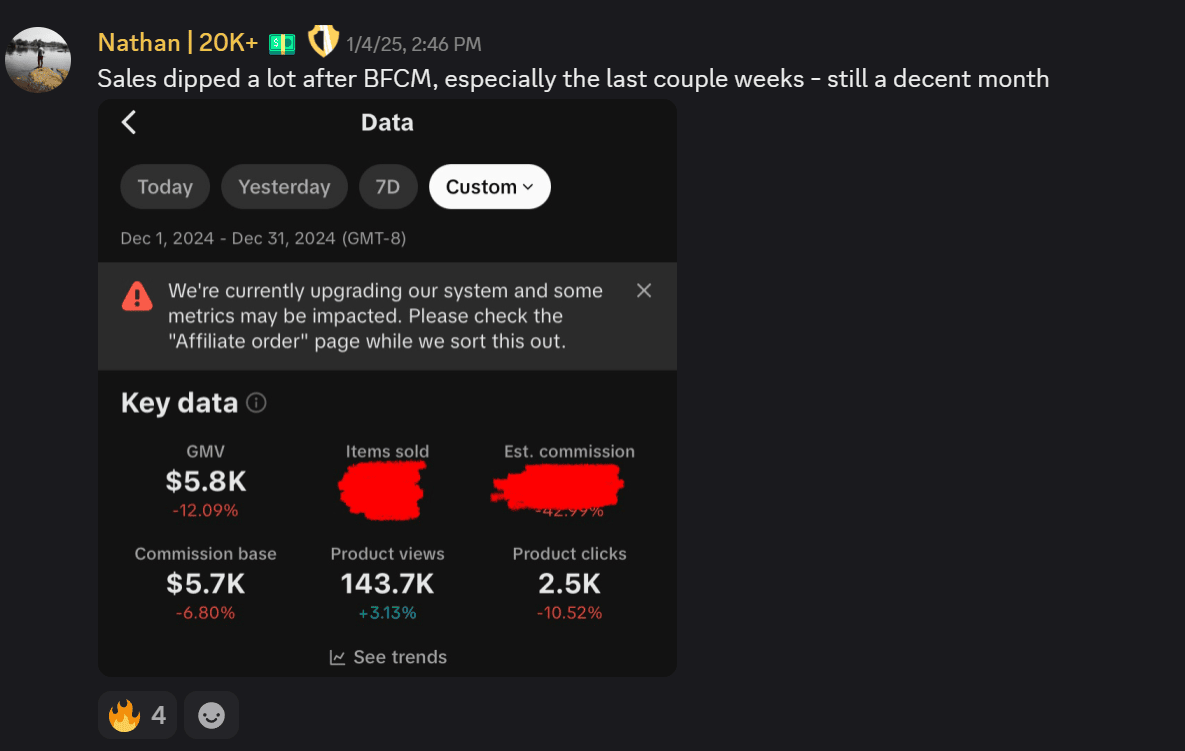Image resolution: width=1185 pixels, height=751 pixels.
Task: Open the Custom date range dropdown
Action: [489, 187]
